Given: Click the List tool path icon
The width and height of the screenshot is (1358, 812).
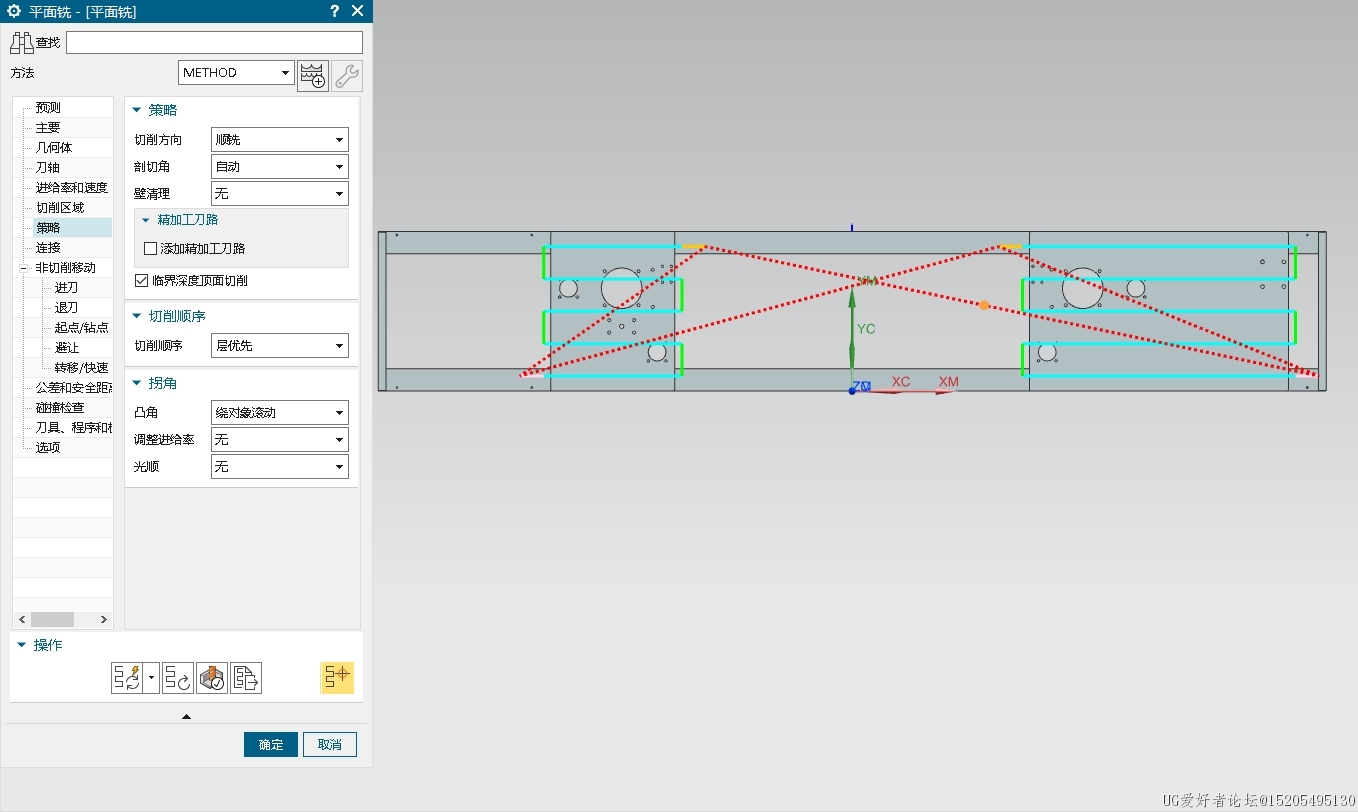Looking at the screenshot, I should click(x=246, y=678).
